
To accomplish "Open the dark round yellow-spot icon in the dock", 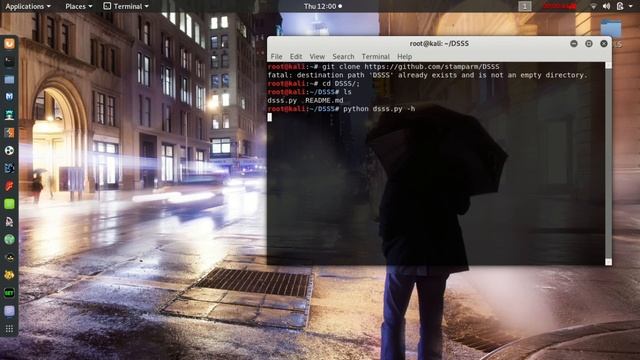I will [9, 258].
